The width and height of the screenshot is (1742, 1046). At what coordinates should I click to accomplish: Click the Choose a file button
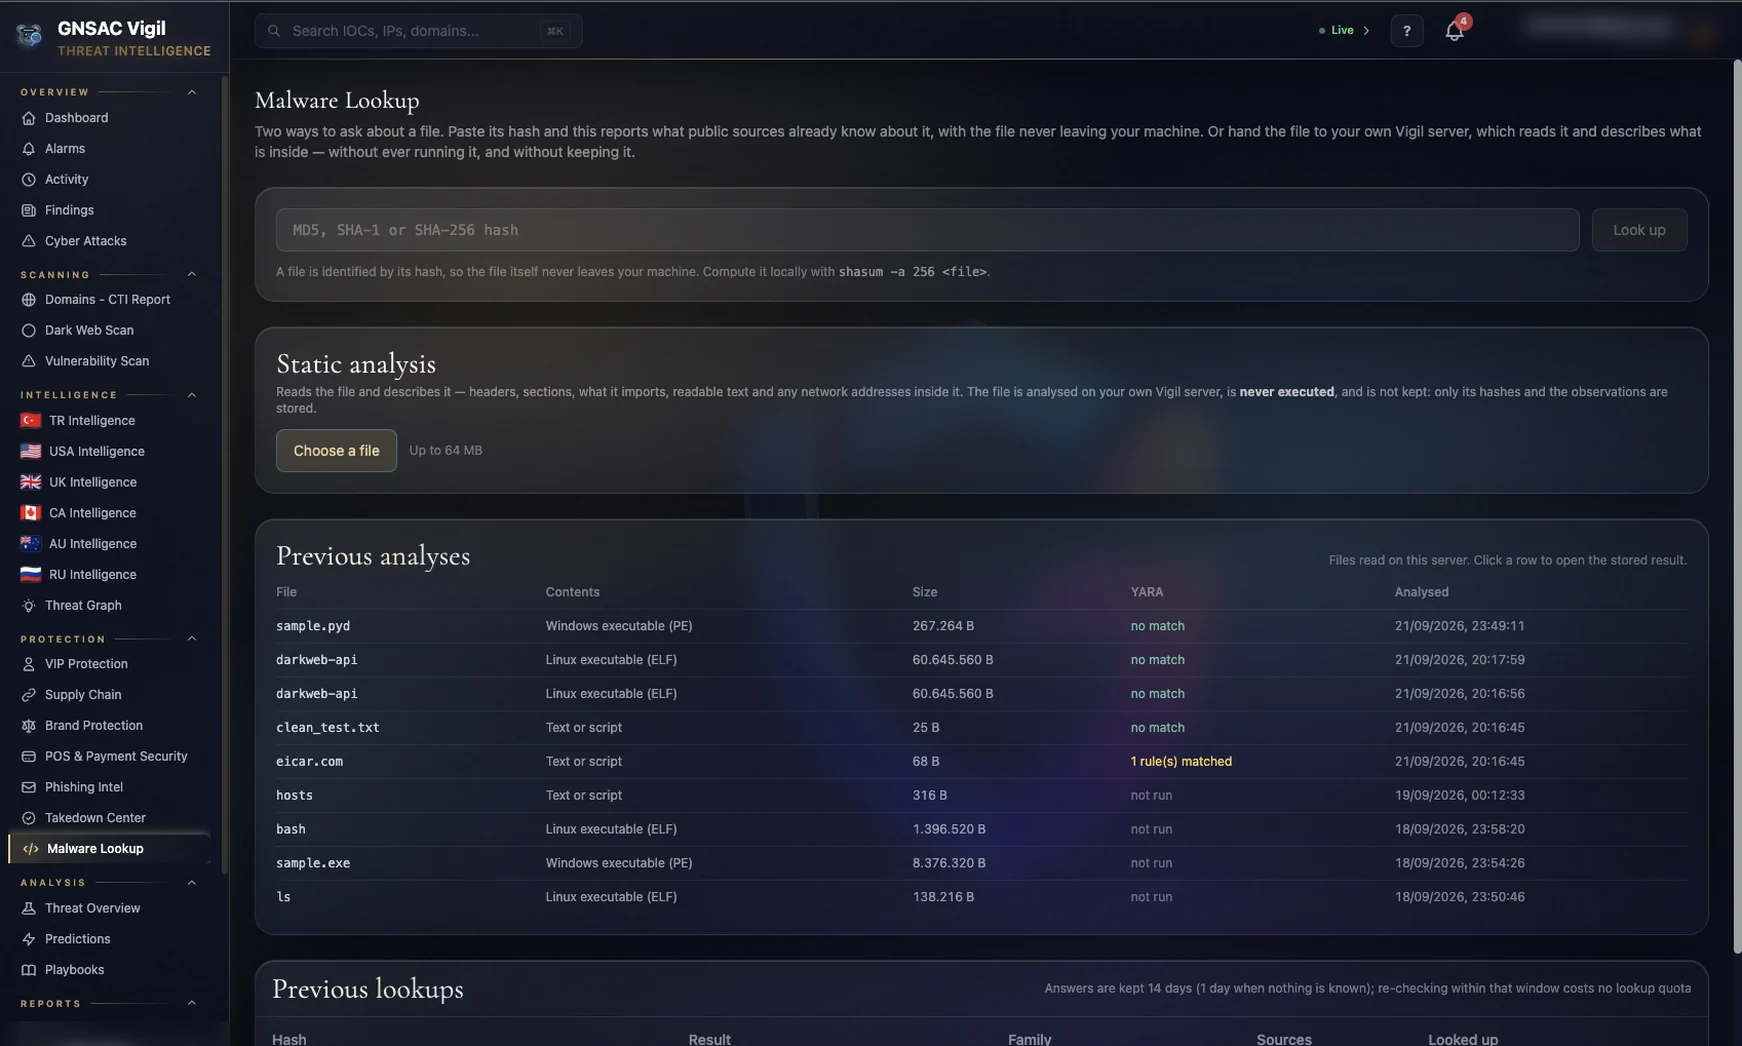click(336, 451)
